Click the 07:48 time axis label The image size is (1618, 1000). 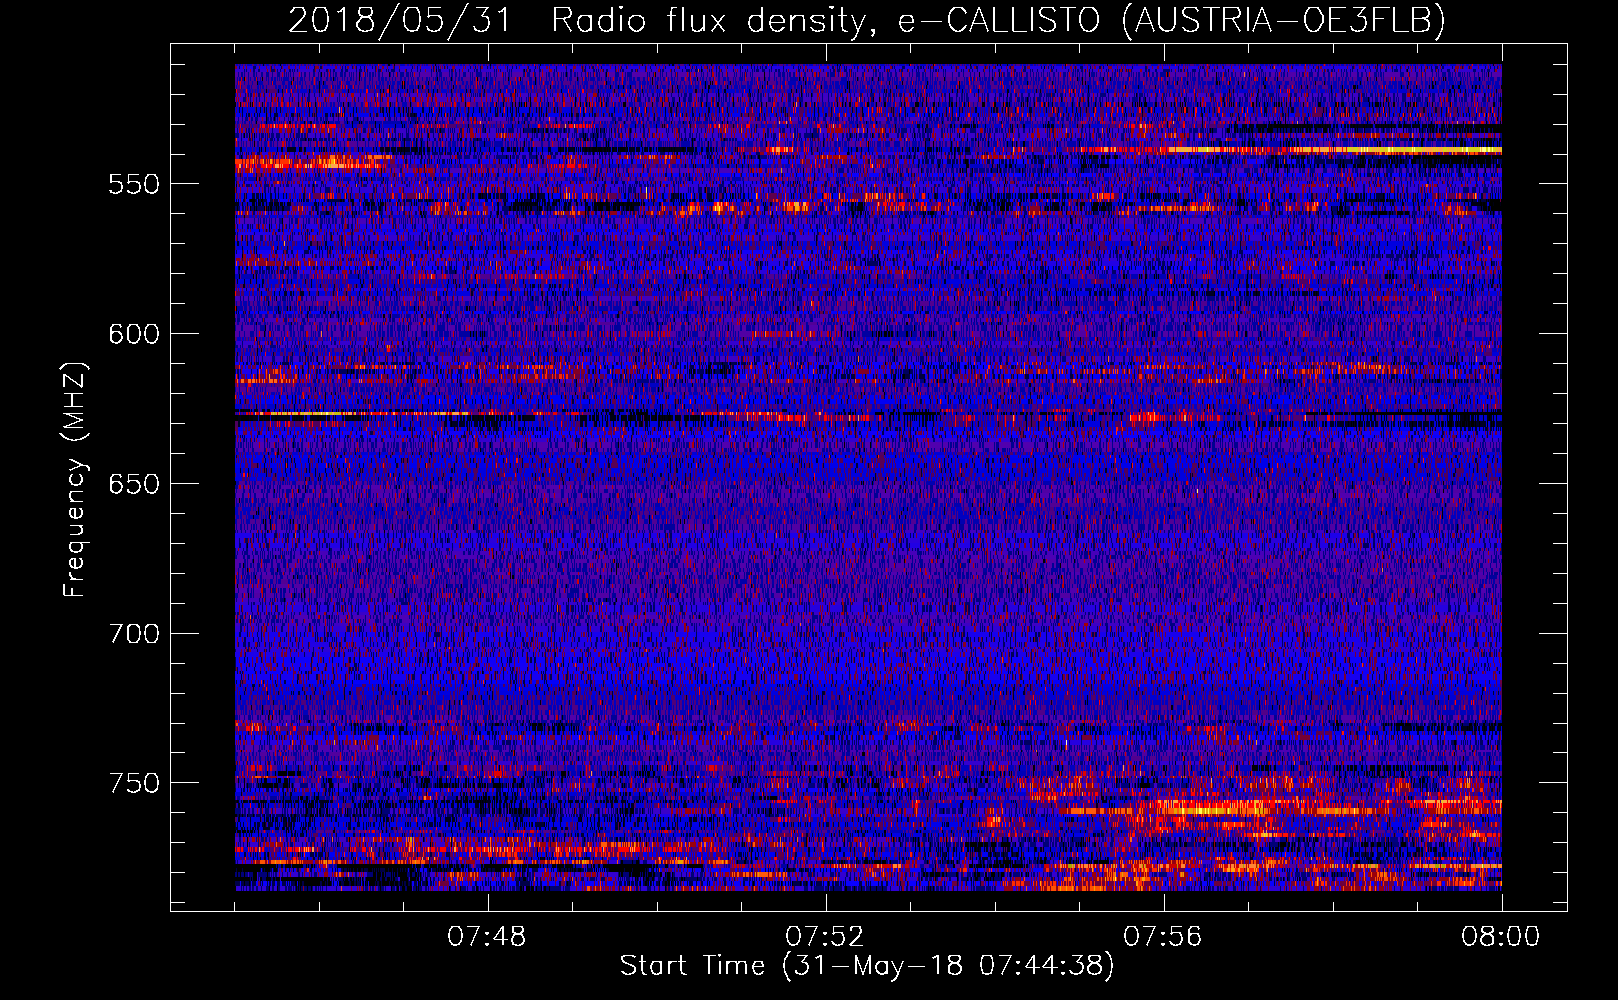point(487,937)
